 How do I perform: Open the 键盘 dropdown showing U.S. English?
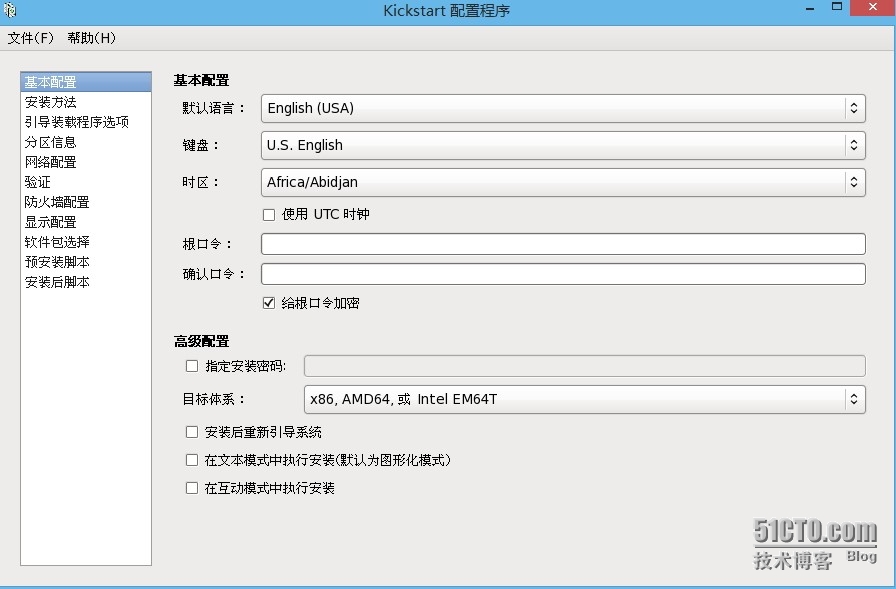point(563,145)
